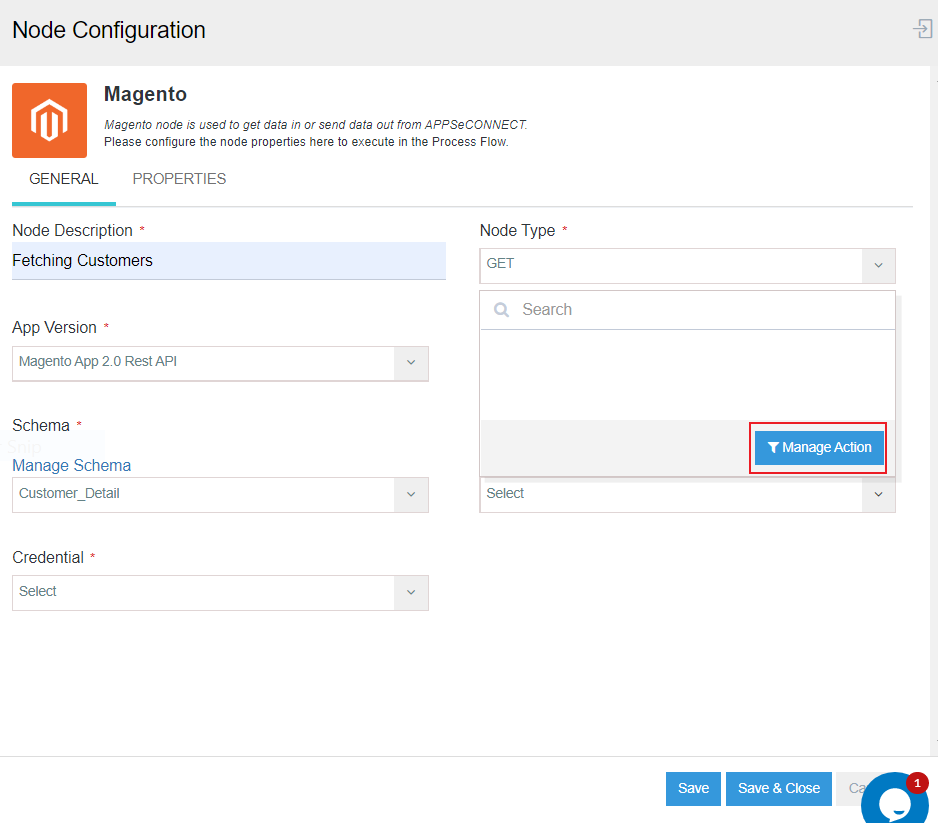The width and height of the screenshot is (938, 823).
Task: Focus the Search box in dropdown
Action: [x=700, y=310]
